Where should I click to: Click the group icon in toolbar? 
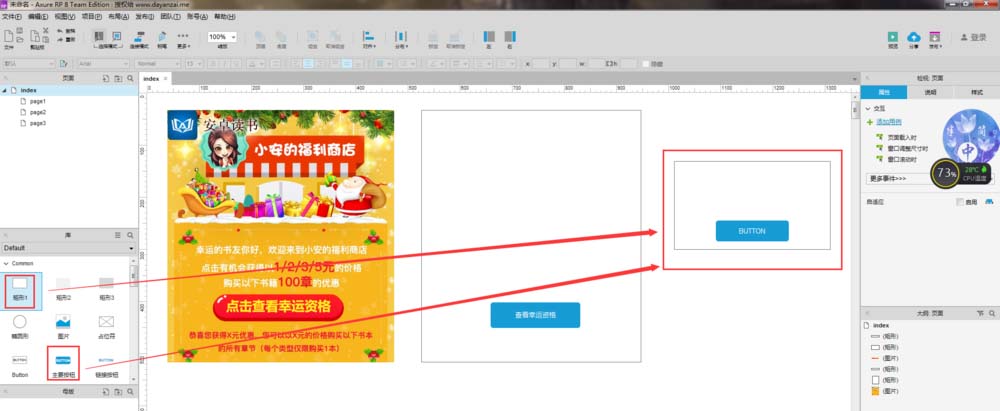(312, 36)
